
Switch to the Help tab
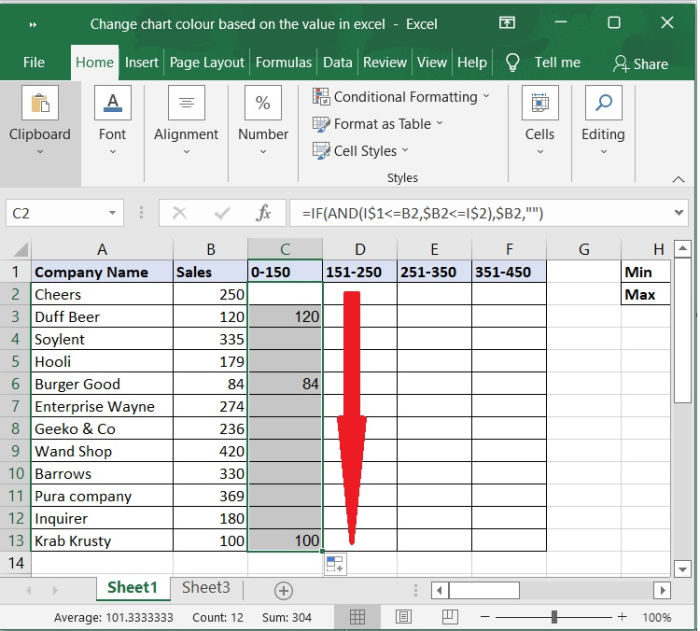pos(472,62)
